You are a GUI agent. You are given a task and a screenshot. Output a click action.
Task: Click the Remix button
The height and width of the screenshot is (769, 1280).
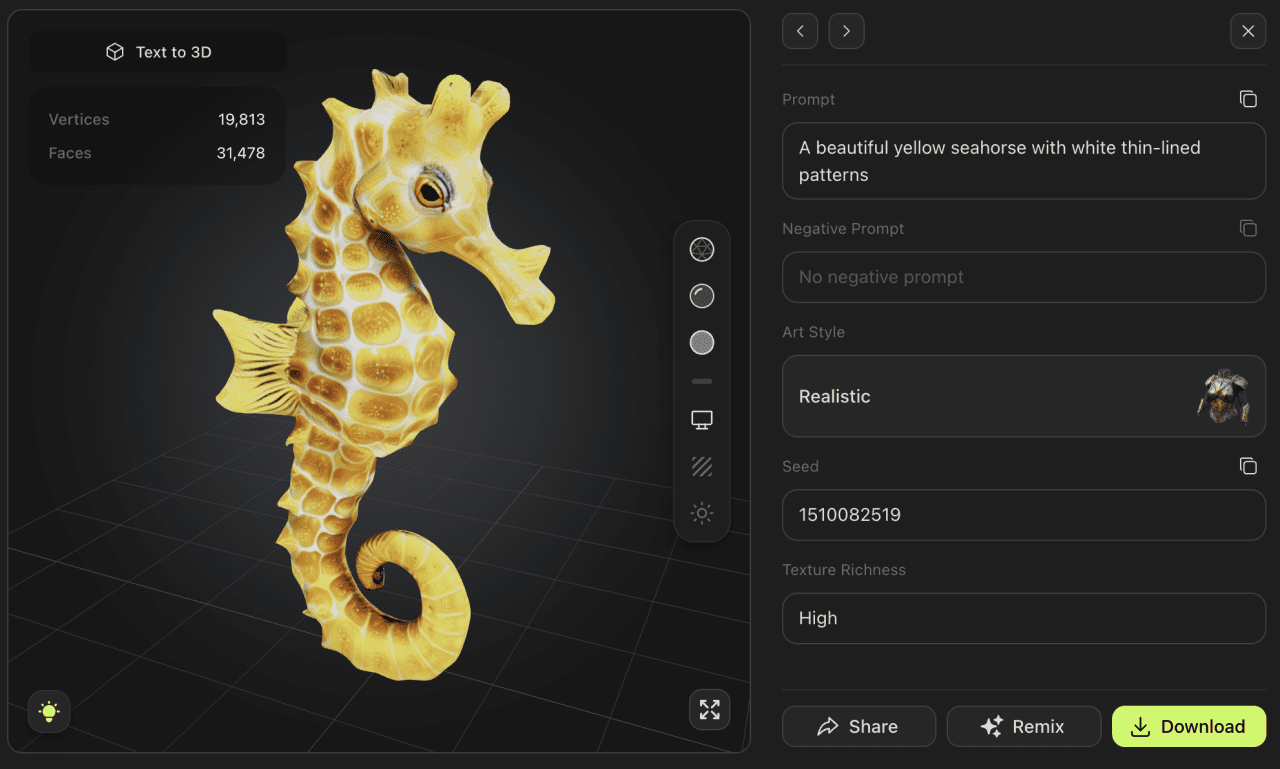click(1023, 726)
